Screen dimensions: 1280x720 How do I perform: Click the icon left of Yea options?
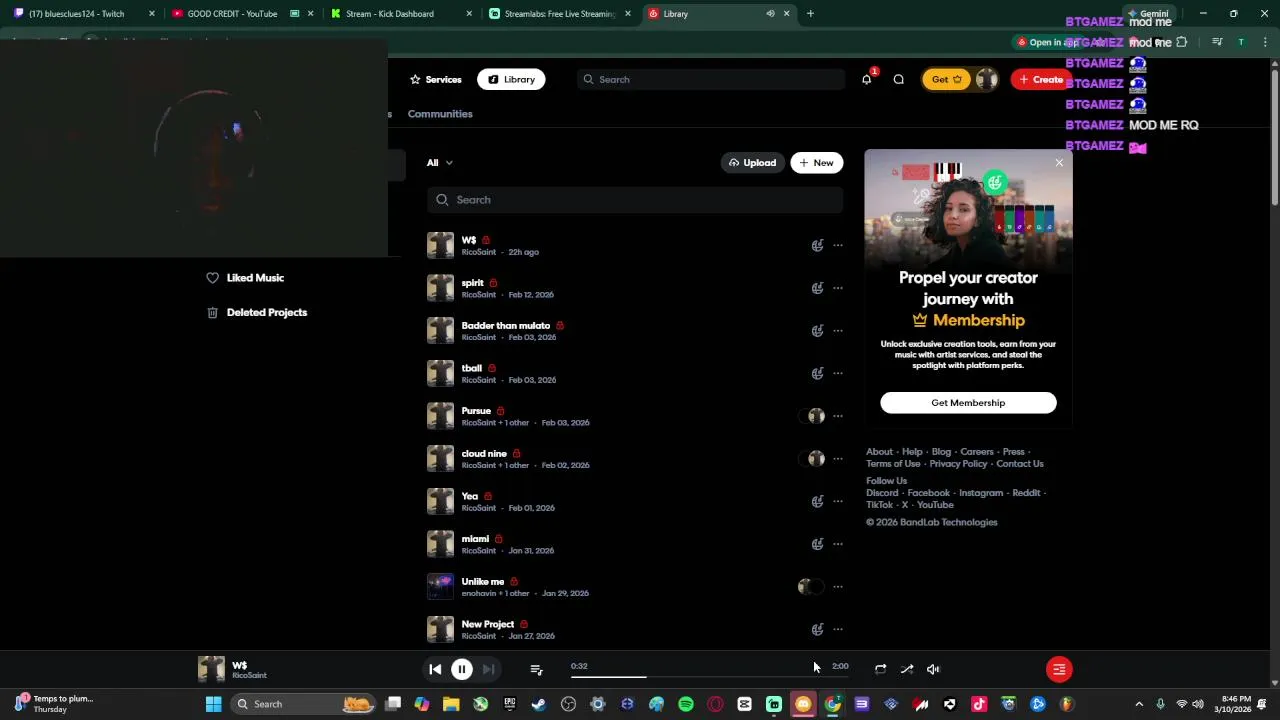pos(817,501)
